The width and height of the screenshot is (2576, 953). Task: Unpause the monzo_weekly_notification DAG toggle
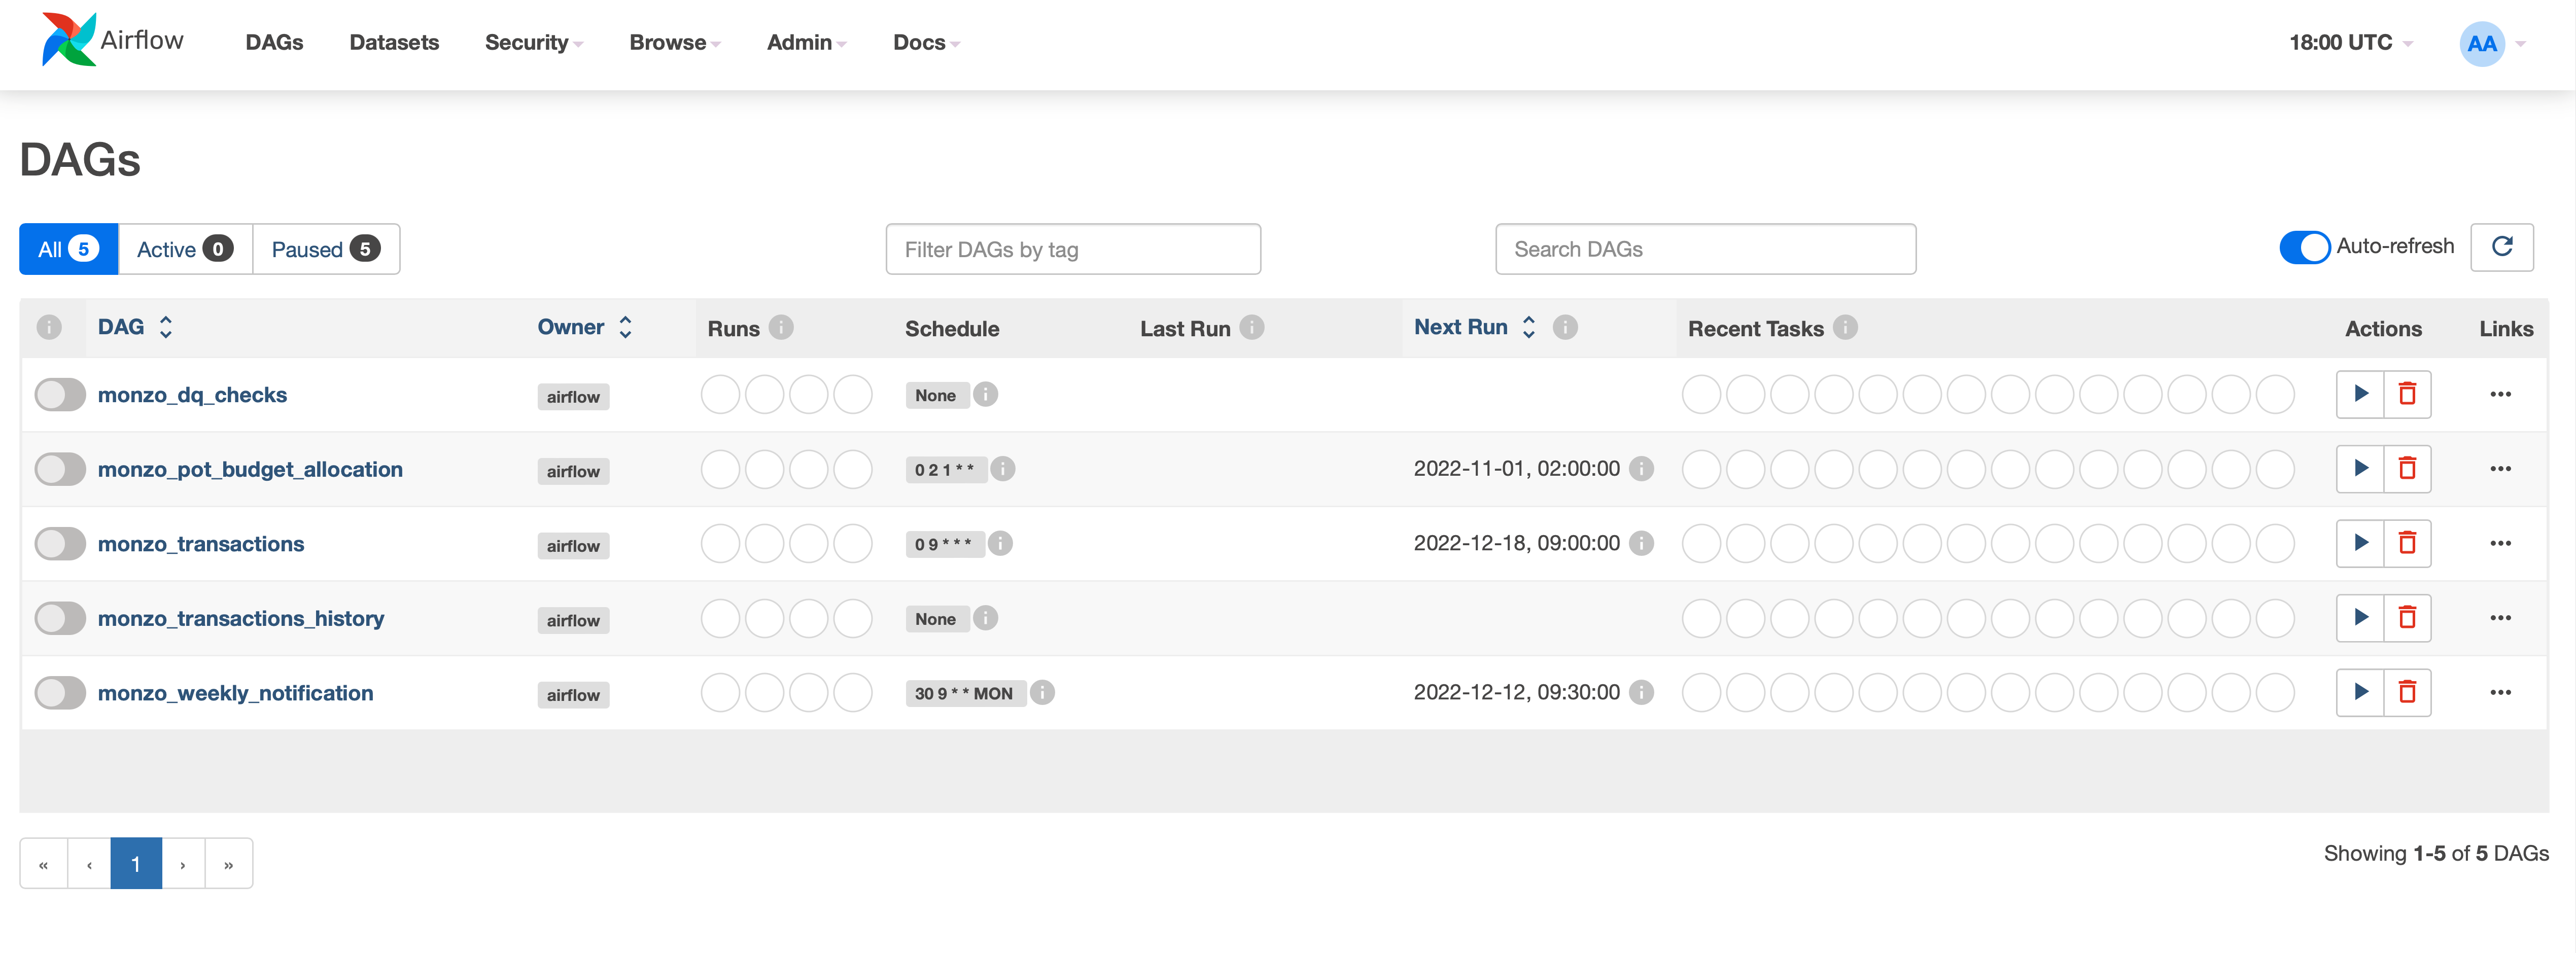click(x=60, y=692)
